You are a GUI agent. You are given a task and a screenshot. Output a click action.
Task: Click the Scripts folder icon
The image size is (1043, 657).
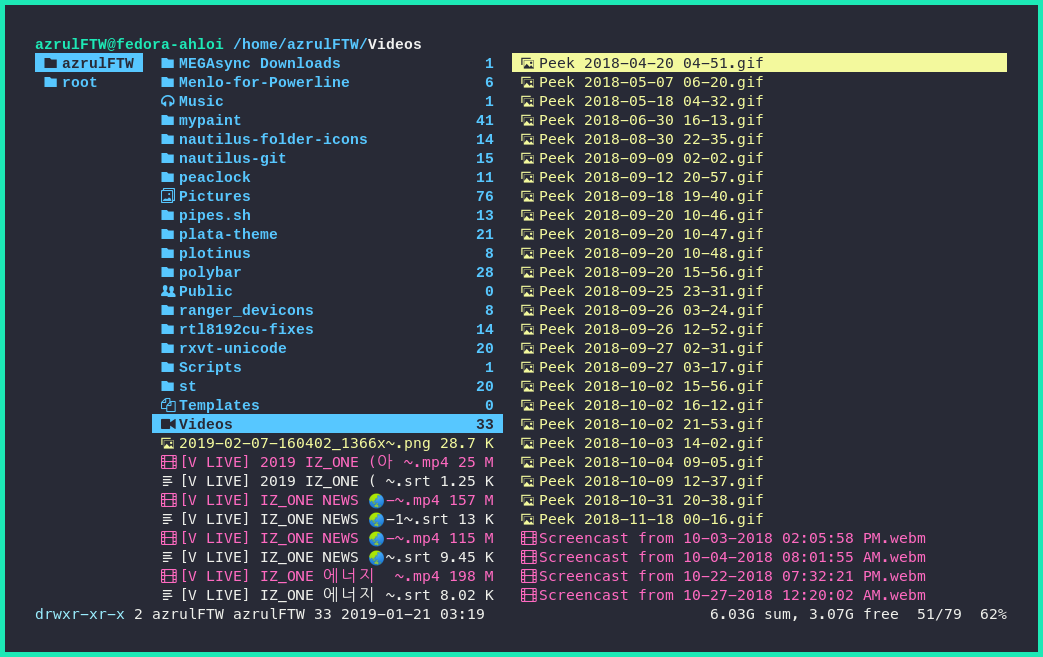pyautogui.click(x=168, y=367)
